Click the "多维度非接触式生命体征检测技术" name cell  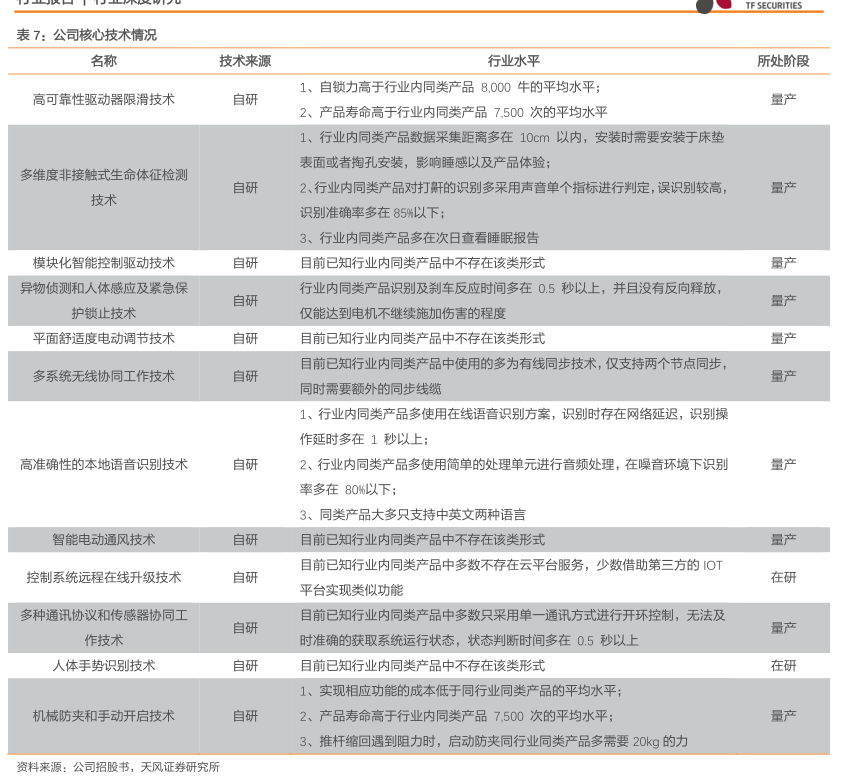(103, 187)
